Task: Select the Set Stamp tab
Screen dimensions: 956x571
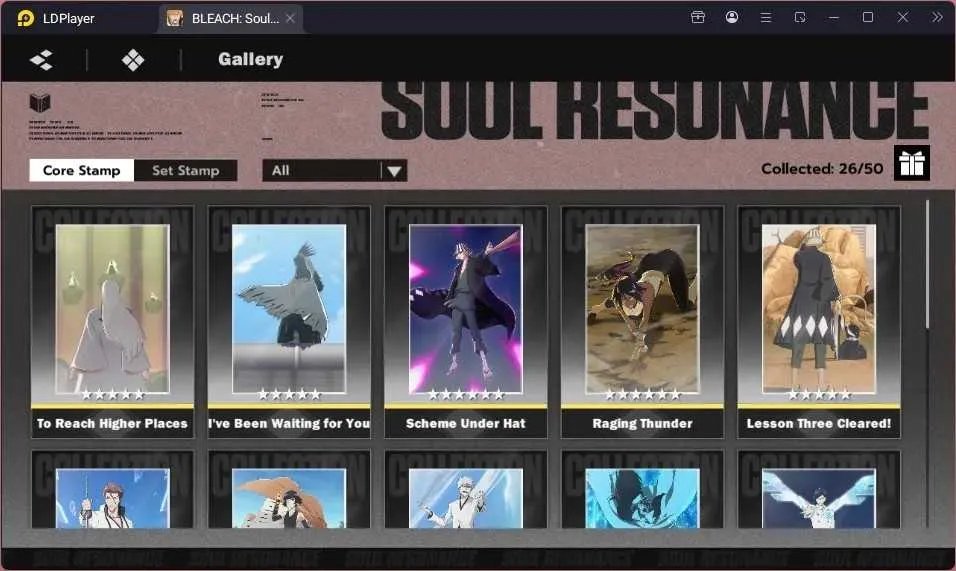Action: tap(185, 171)
